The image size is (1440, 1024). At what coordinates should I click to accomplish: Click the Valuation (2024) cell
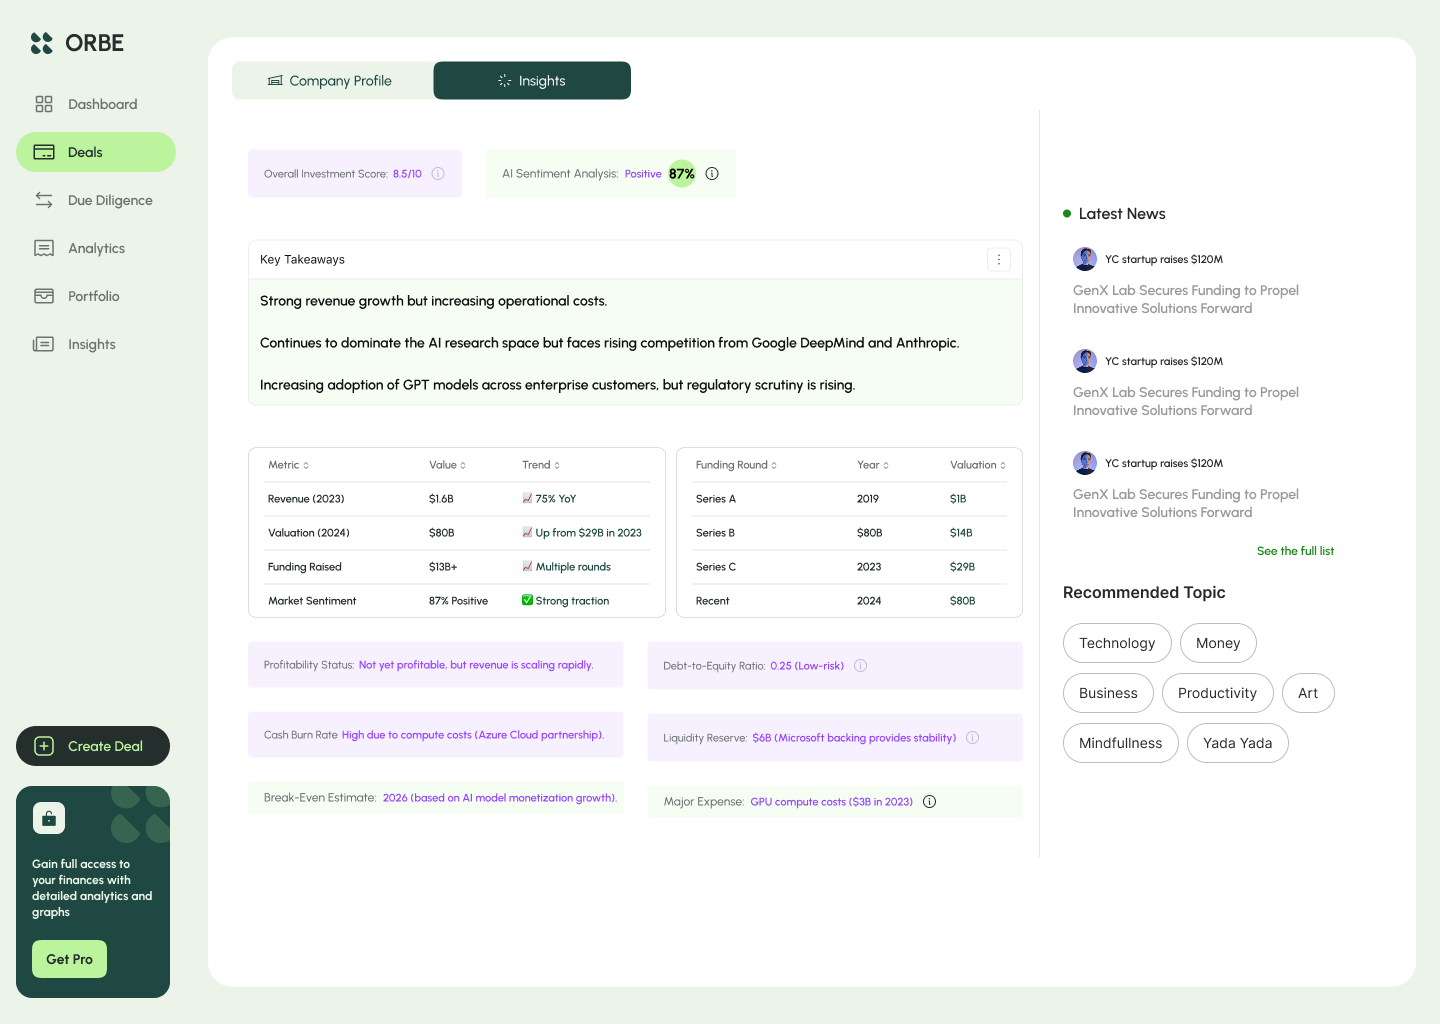(309, 533)
